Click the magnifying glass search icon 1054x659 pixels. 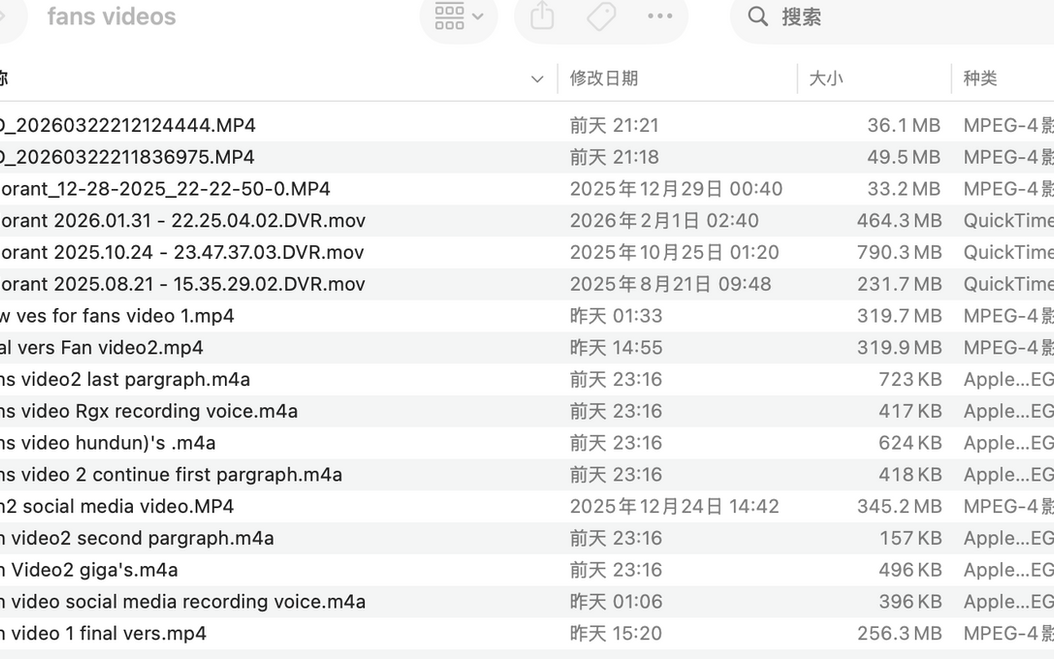758,16
